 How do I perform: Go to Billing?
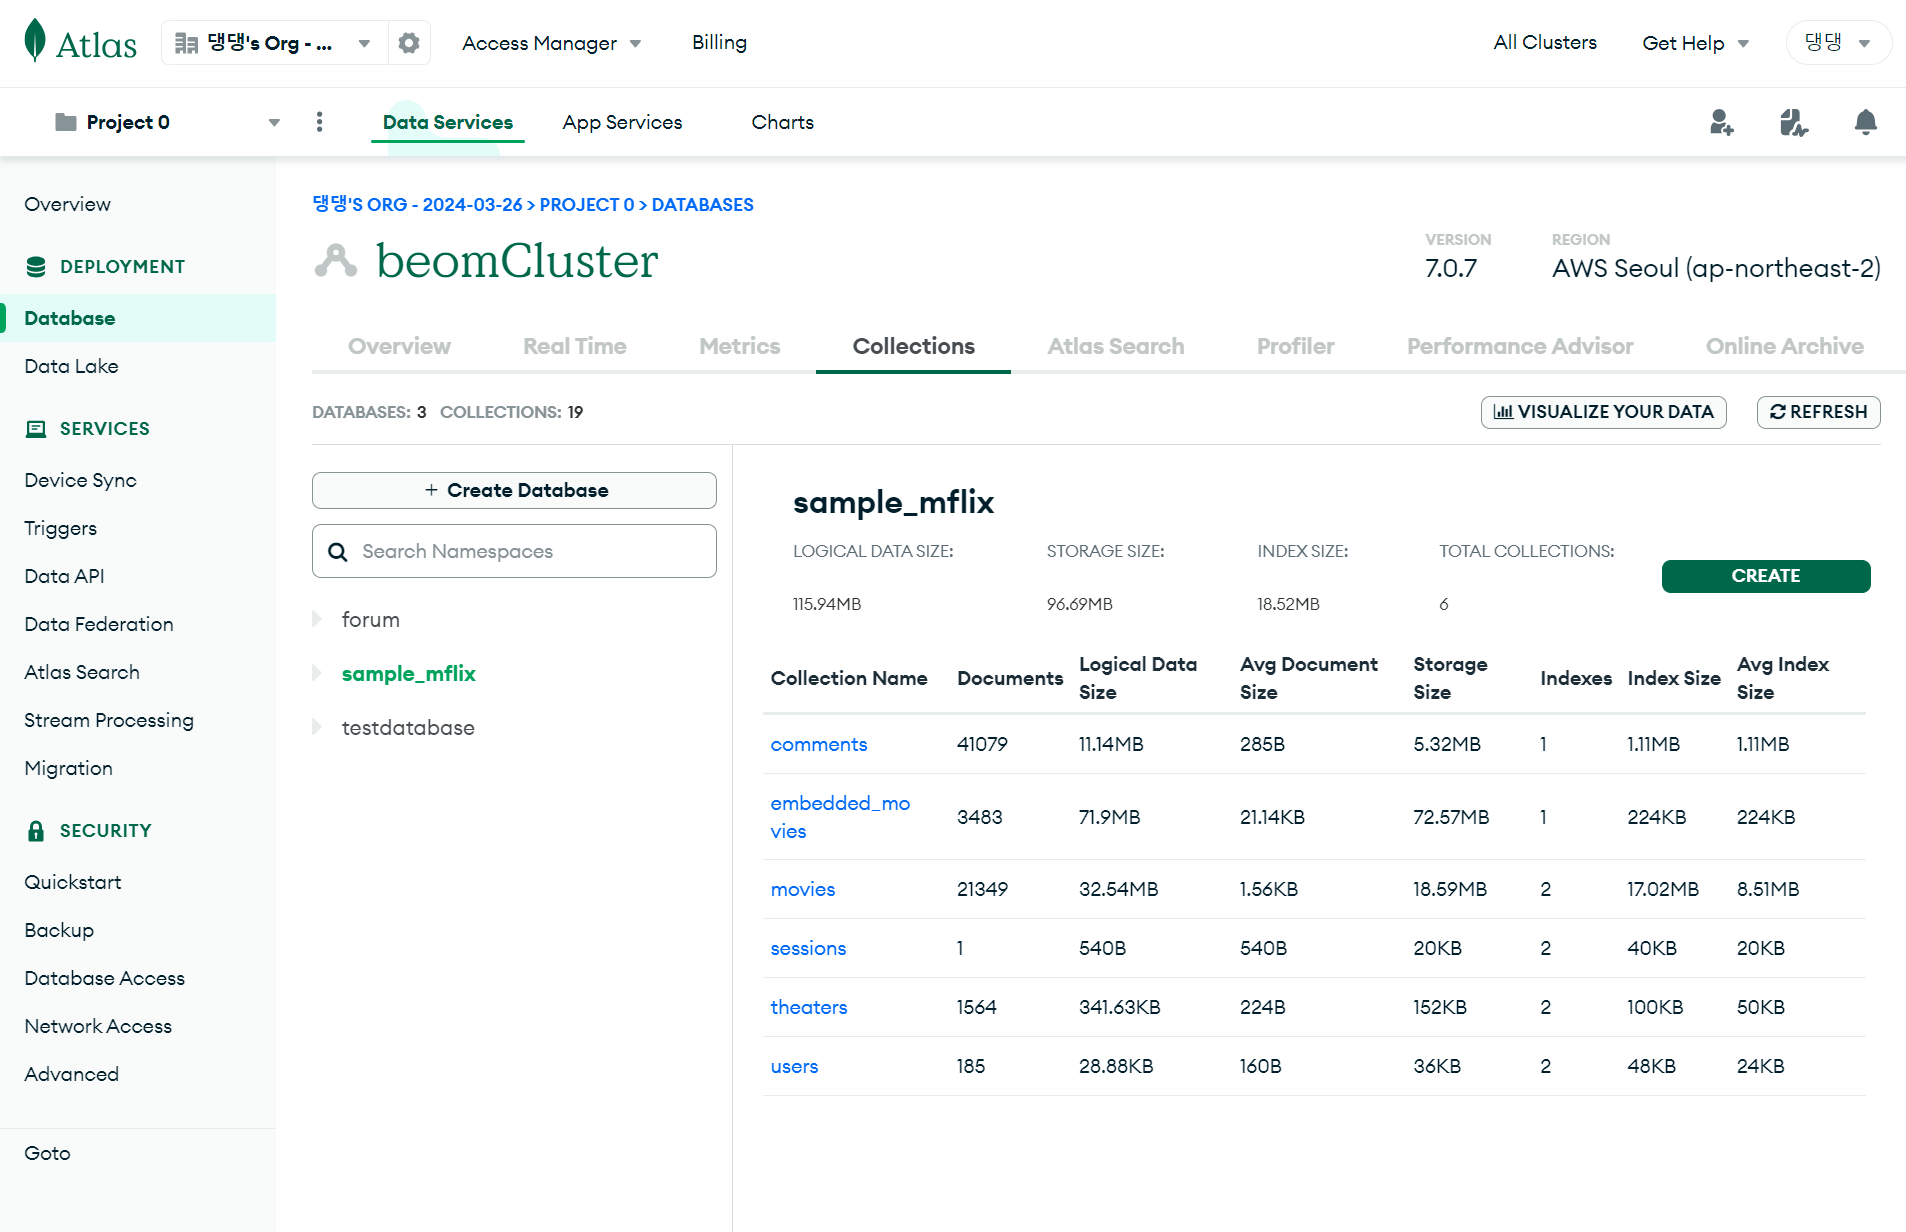(719, 43)
